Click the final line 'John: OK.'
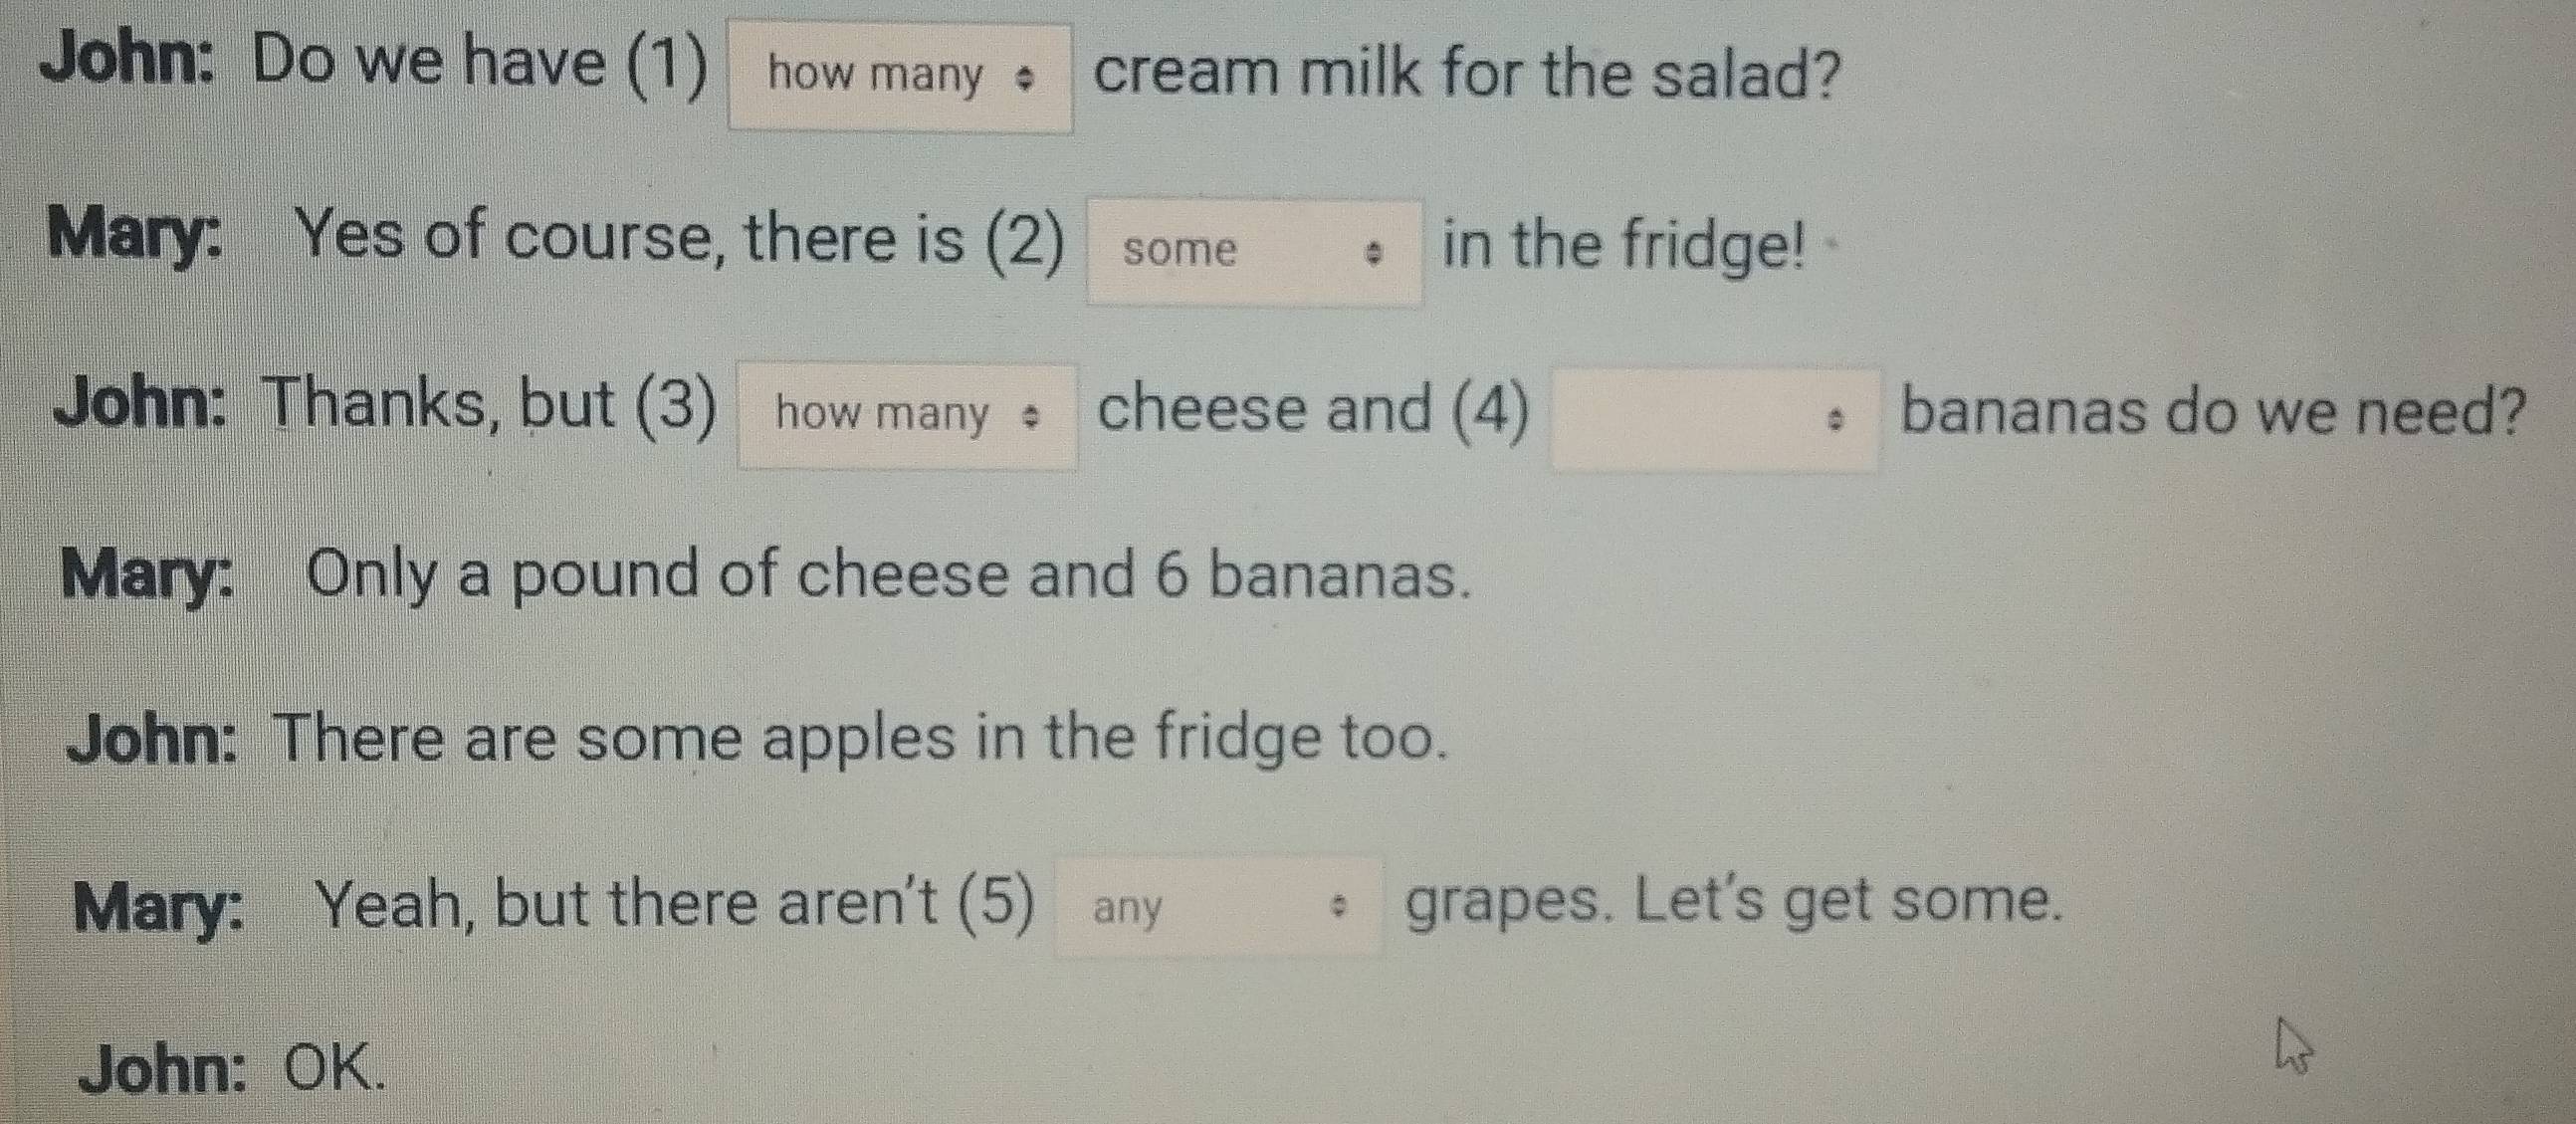2576x1124 pixels. click(x=232, y=1069)
